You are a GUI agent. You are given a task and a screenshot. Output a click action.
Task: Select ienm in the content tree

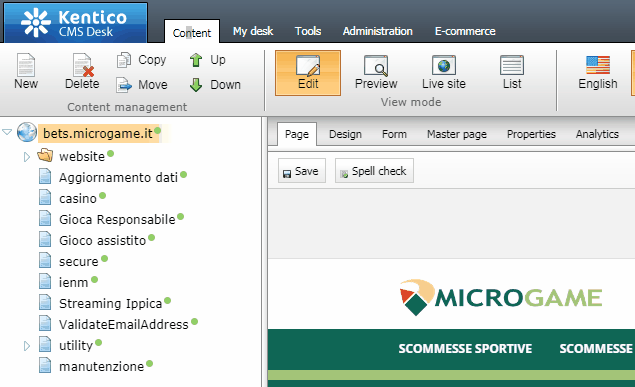[x=73, y=283]
